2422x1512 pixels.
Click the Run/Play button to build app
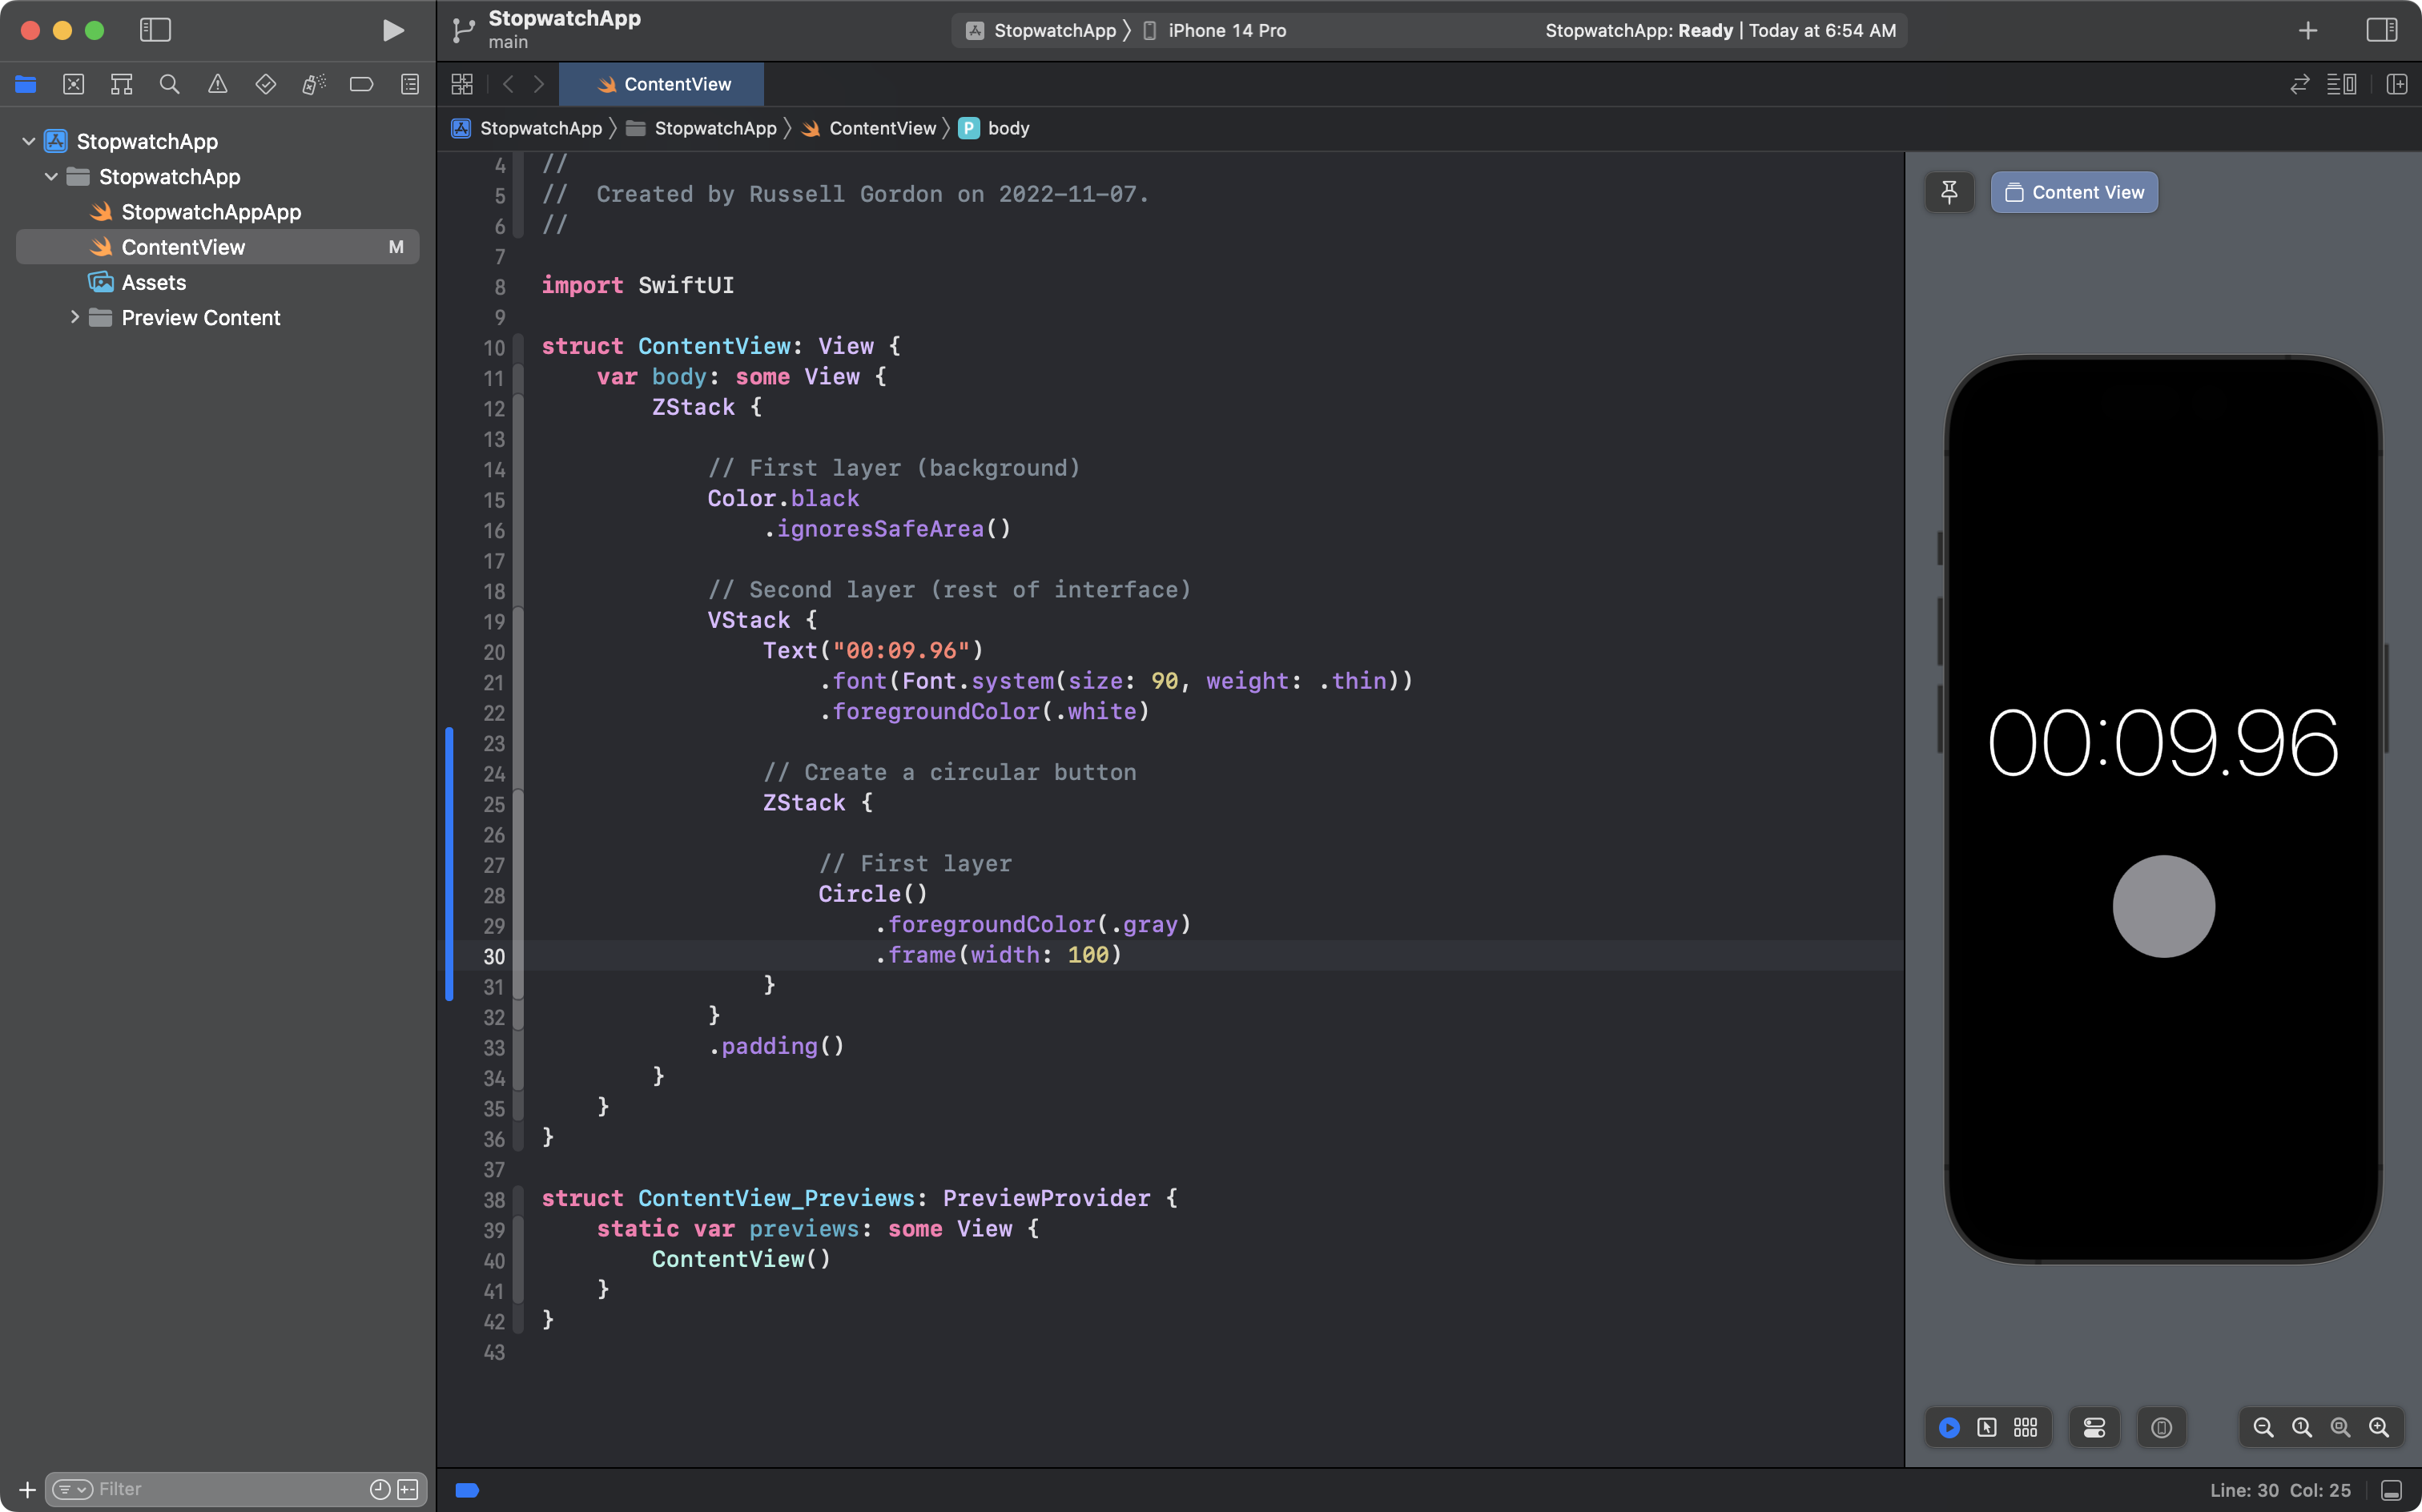[392, 30]
